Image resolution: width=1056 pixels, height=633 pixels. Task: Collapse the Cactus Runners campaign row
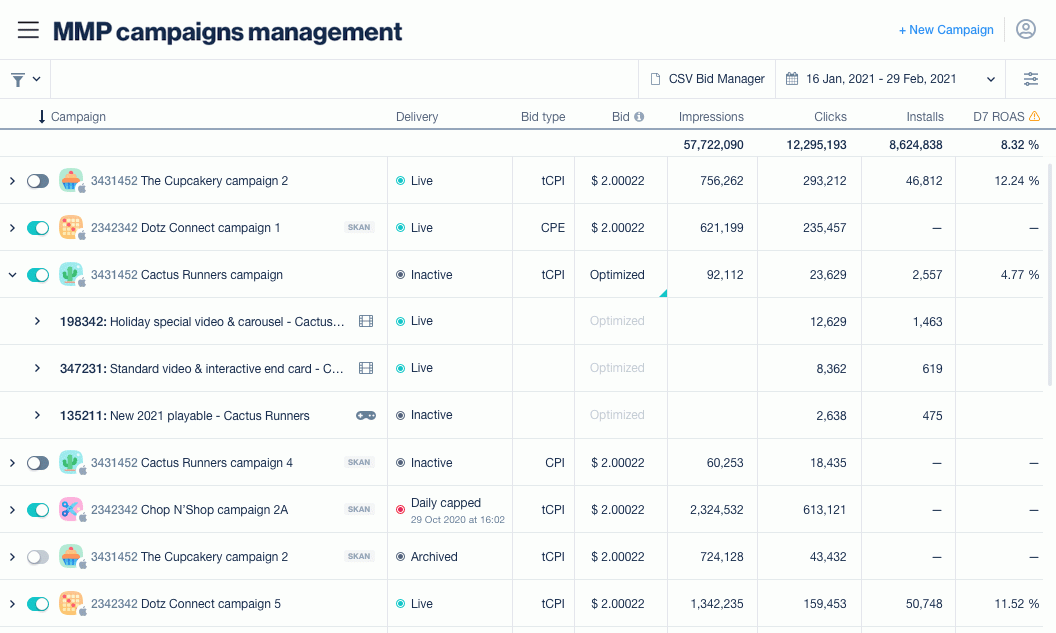(12, 275)
